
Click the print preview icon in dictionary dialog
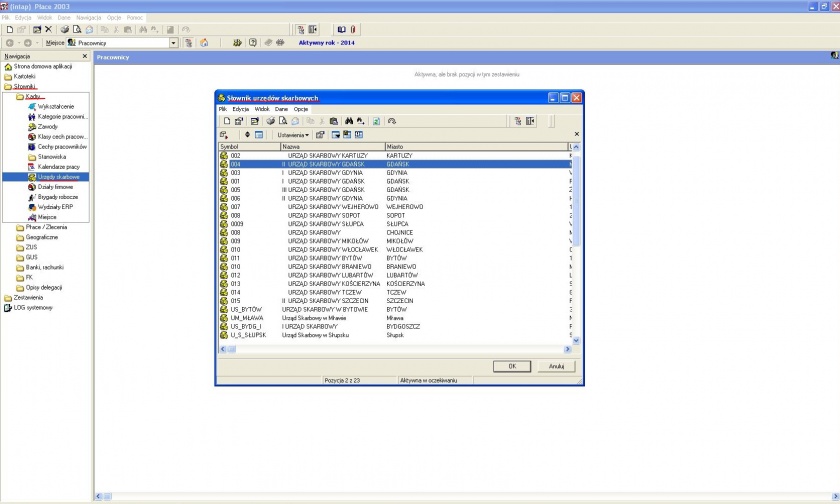tap(283, 121)
